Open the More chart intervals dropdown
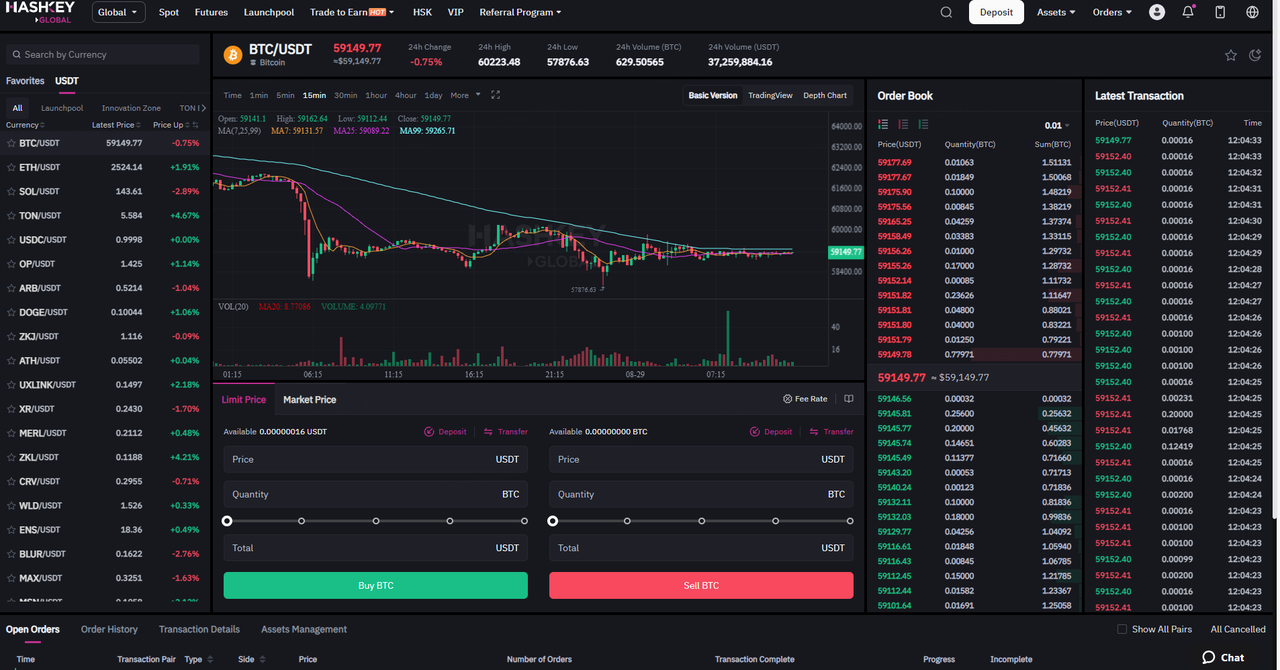1280x670 pixels. pos(465,95)
